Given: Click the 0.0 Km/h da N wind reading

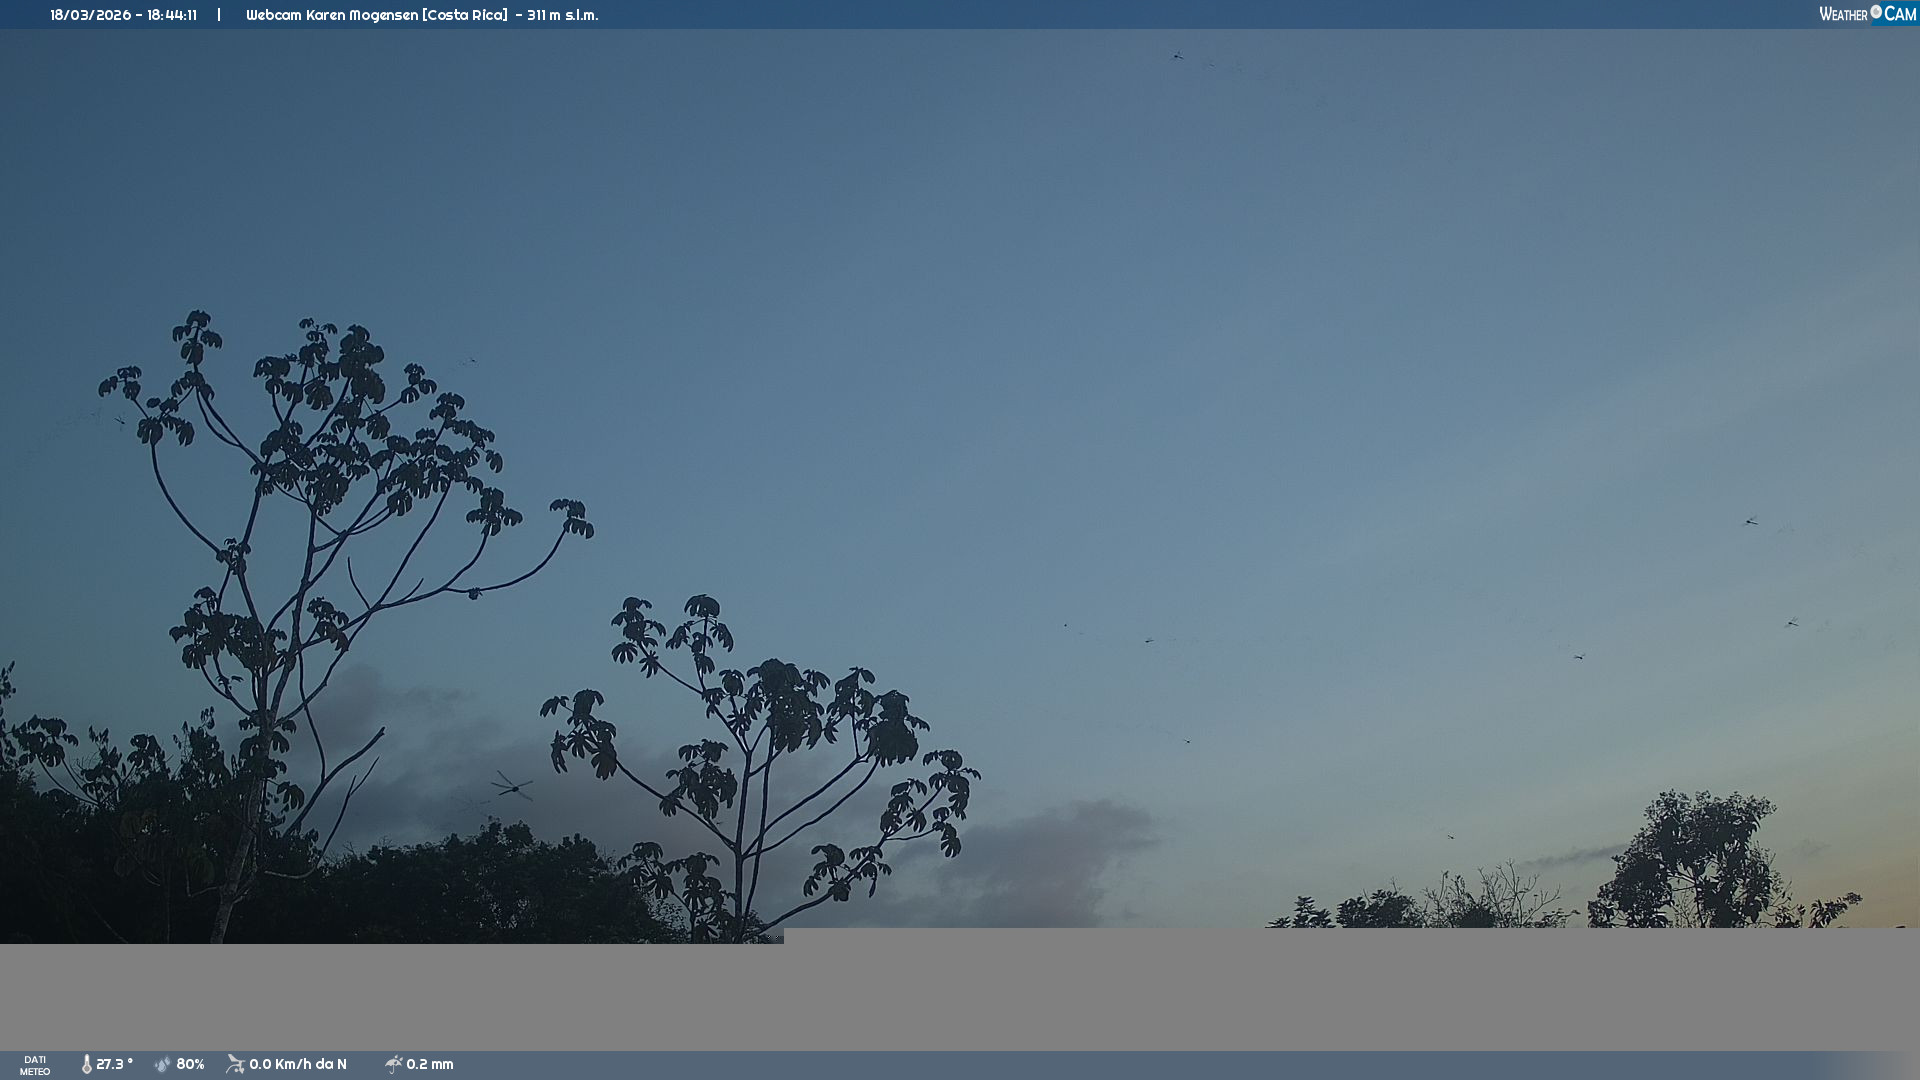Looking at the screenshot, I should (x=298, y=1064).
